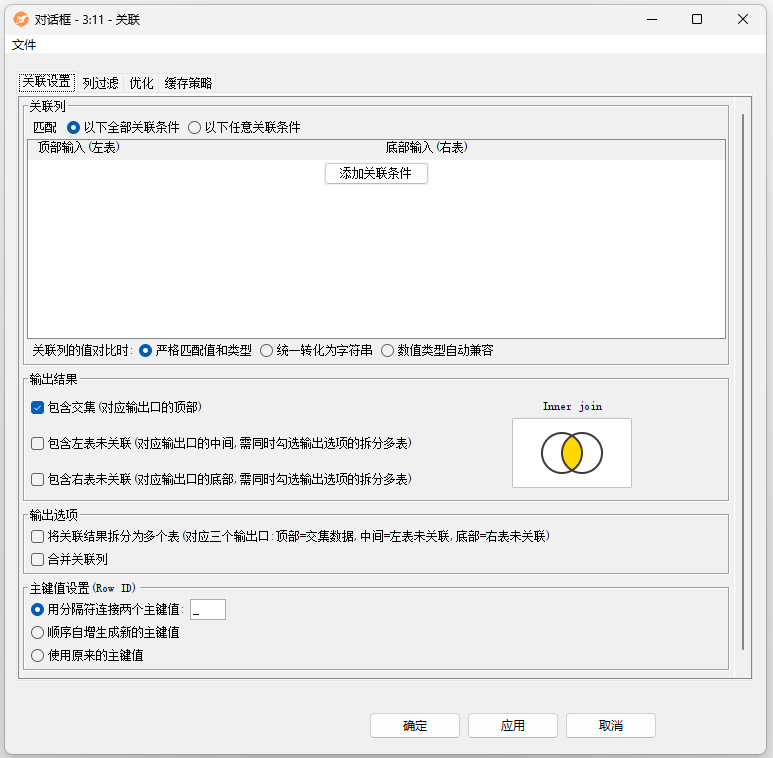Click the orange app icon in title bar
The width and height of the screenshot is (773, 758).
21,19
